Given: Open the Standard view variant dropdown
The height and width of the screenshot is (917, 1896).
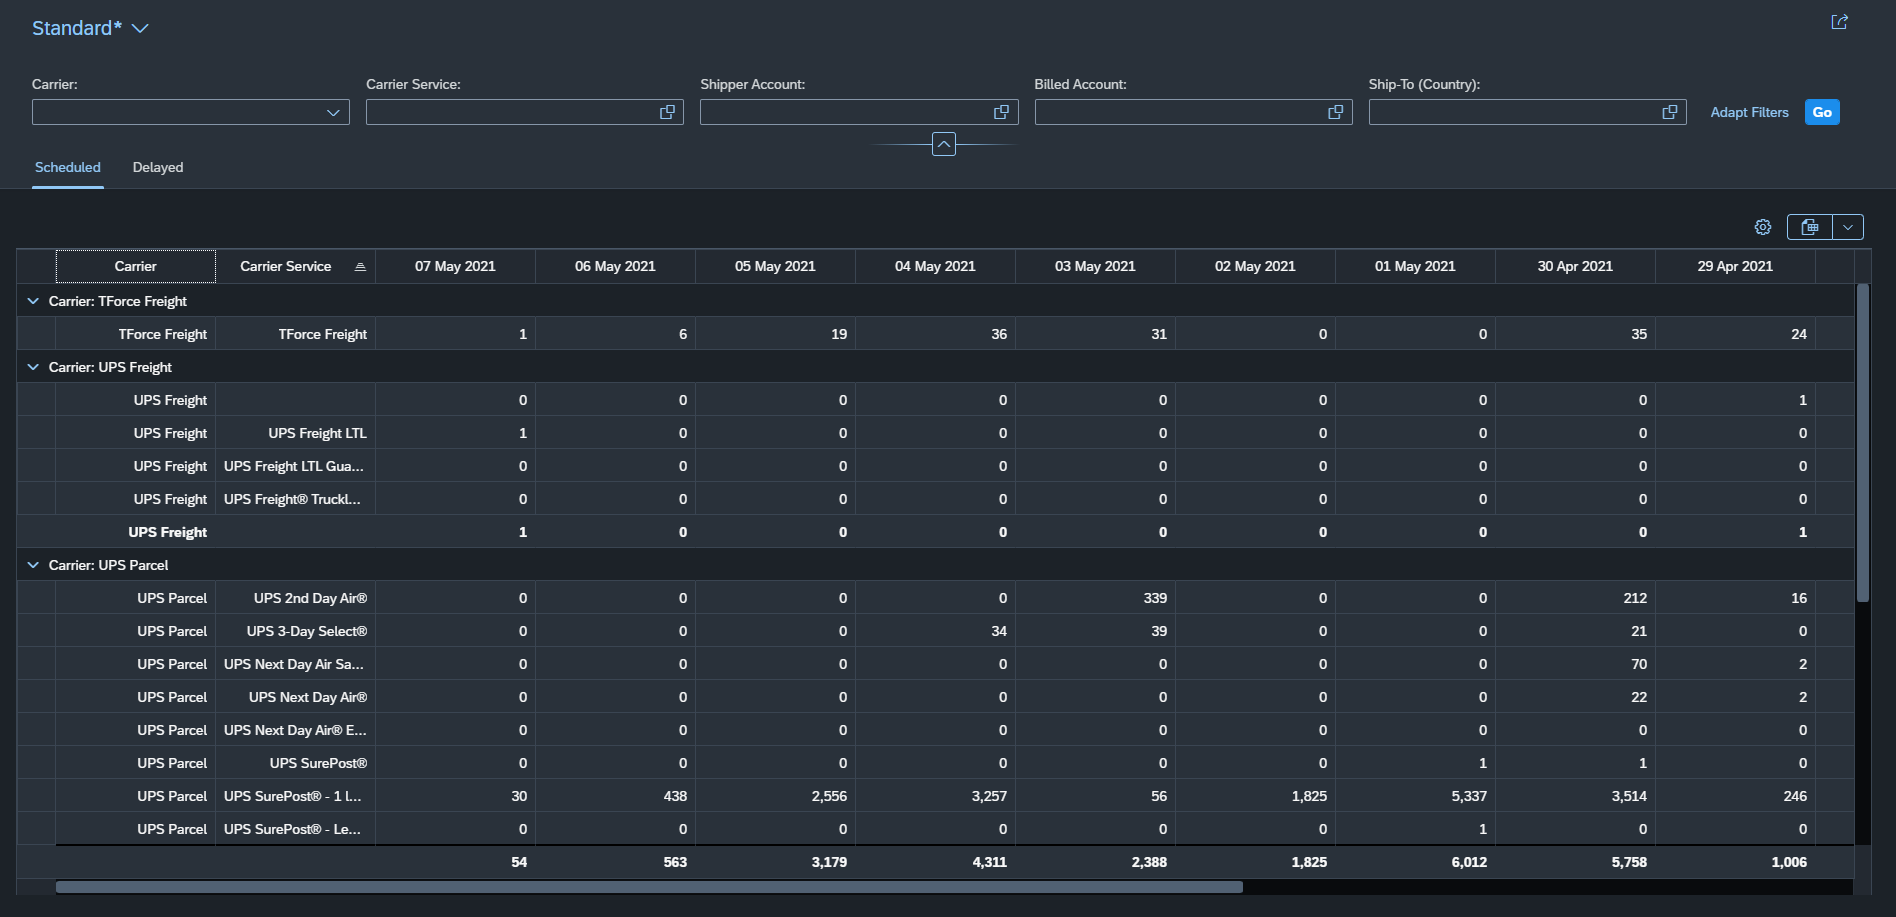Looking at the screenshot, I should [x=140, y=29].
